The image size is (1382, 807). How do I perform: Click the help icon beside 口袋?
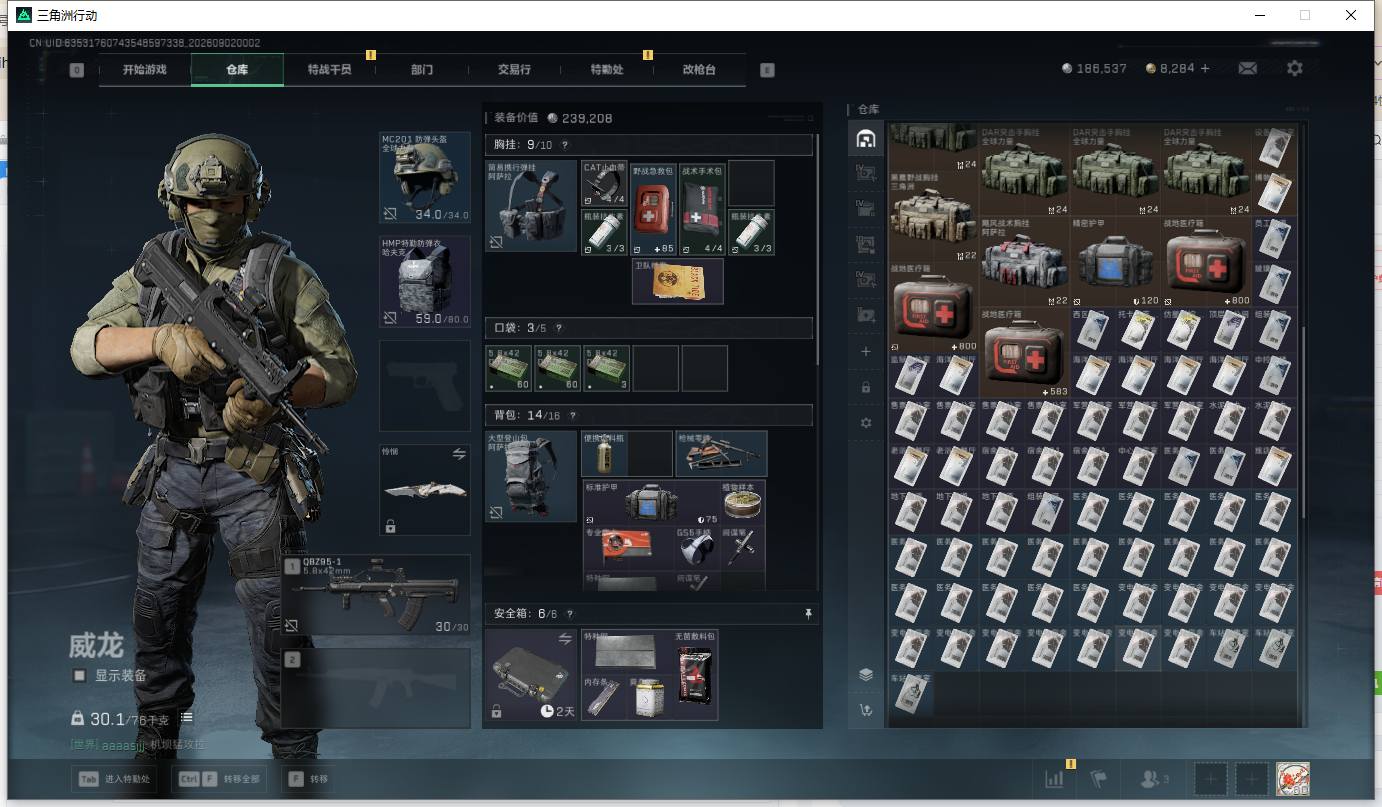point(558,328)
